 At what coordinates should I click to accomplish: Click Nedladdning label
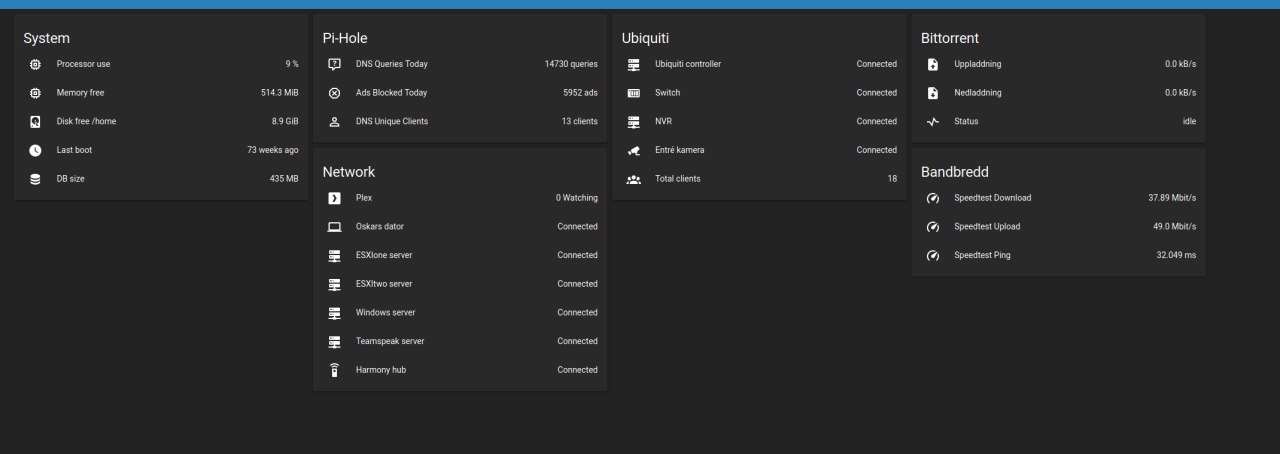(978, 93)
